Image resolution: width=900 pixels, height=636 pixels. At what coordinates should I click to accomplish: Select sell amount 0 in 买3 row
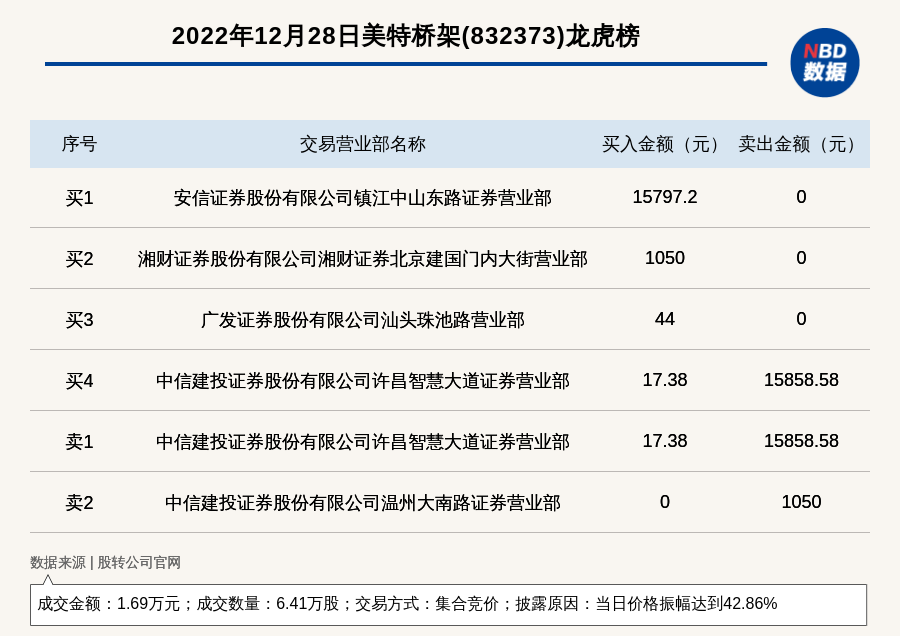pyautogui.click(x=801, y=319)
